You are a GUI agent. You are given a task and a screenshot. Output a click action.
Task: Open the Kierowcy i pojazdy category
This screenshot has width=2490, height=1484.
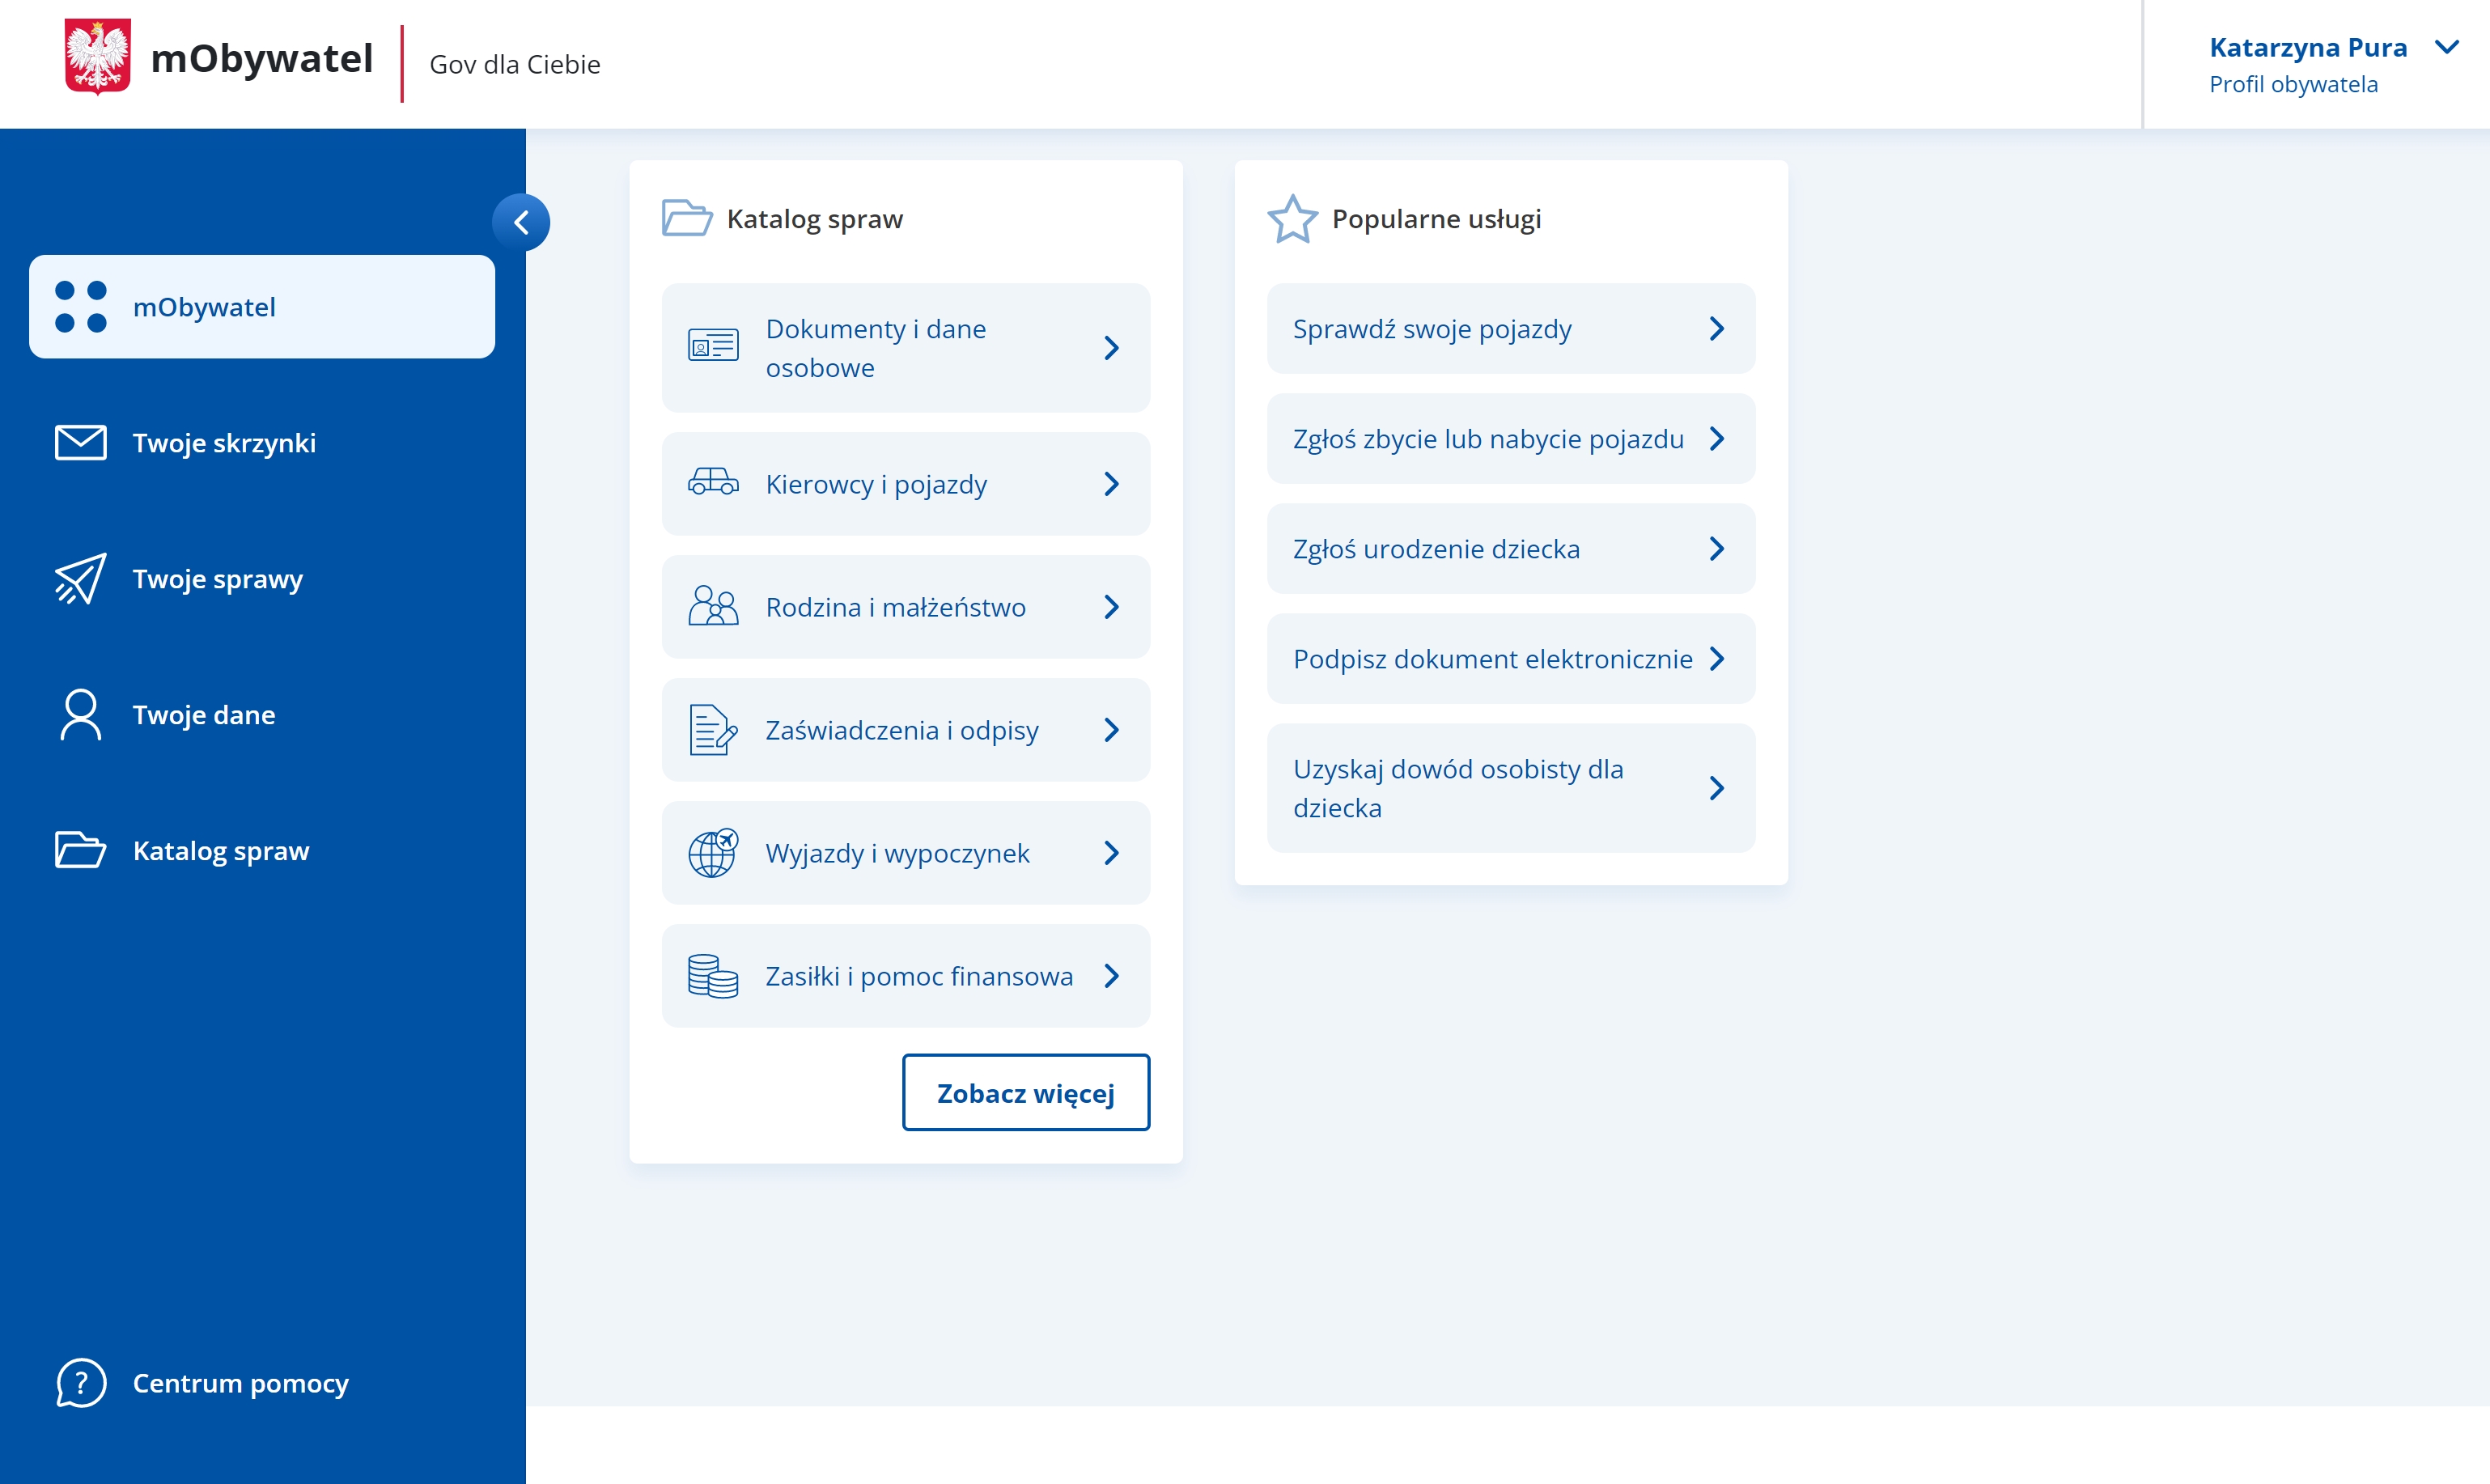click(x=906, y=483)
